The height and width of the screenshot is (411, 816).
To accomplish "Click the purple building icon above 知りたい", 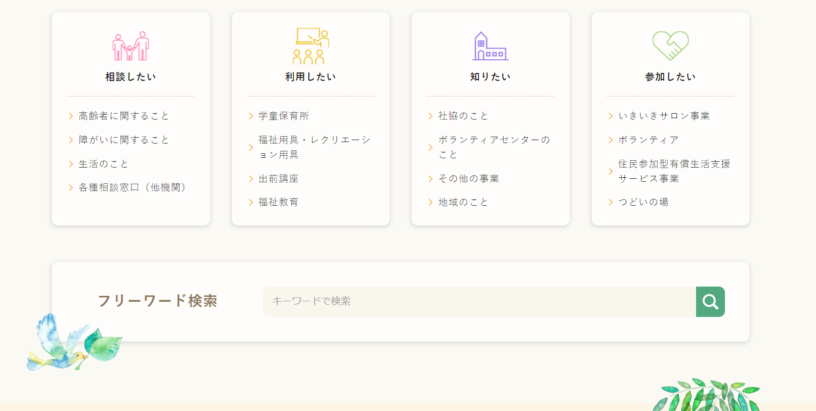I will click(490, 46).
